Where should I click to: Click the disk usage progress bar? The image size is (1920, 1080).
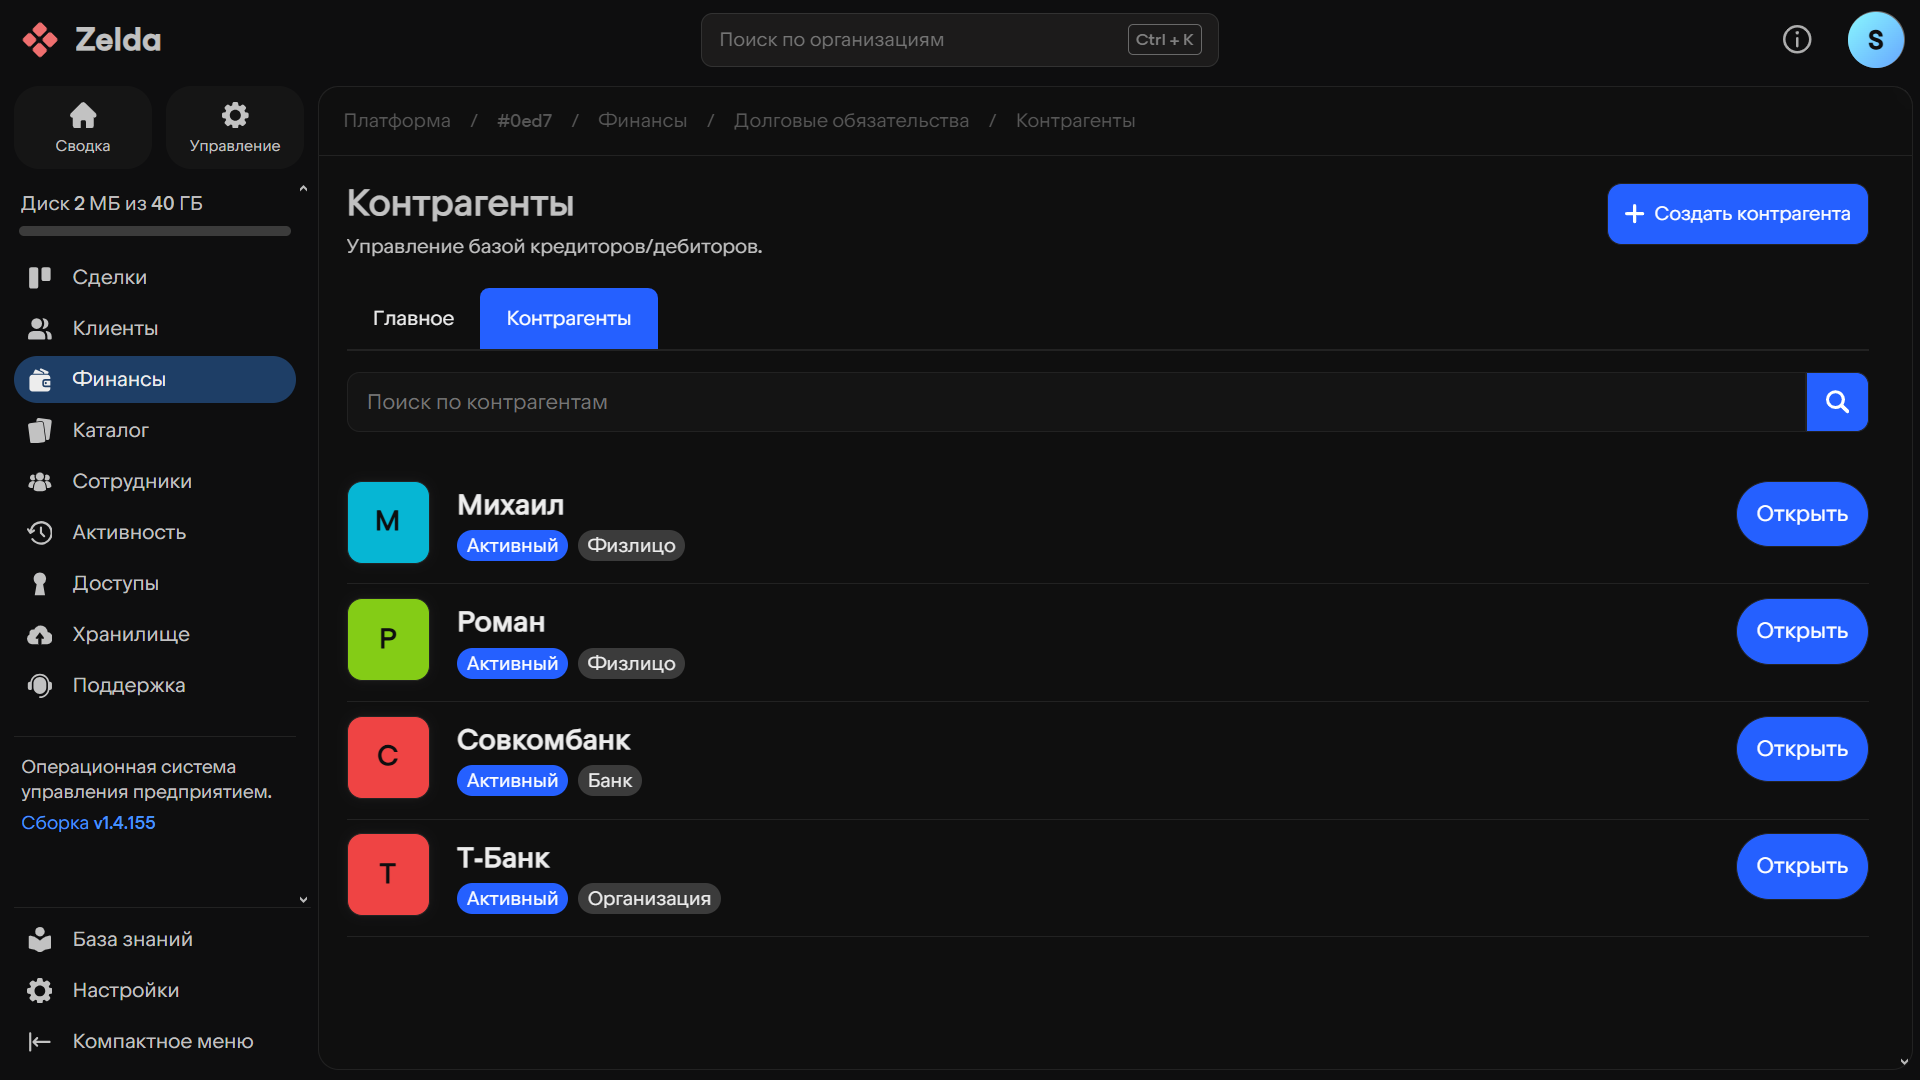pos(155,231)
